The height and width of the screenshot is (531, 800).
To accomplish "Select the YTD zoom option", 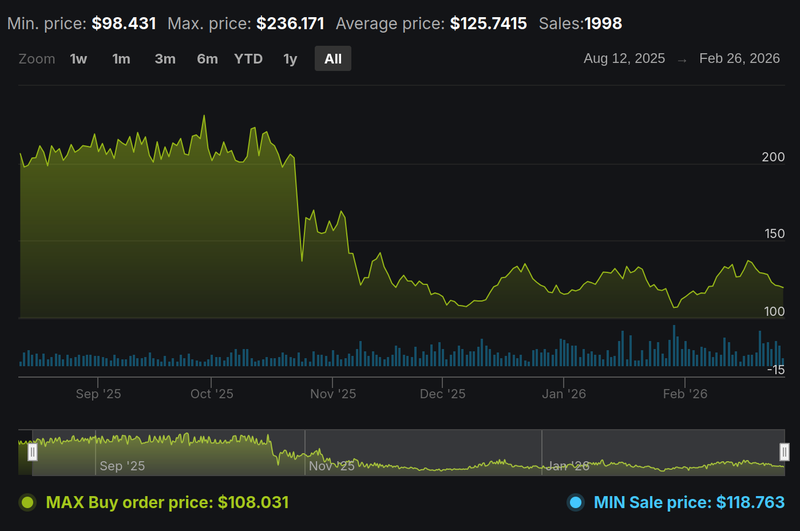I will pyautogui.click(x=248, y=59).
